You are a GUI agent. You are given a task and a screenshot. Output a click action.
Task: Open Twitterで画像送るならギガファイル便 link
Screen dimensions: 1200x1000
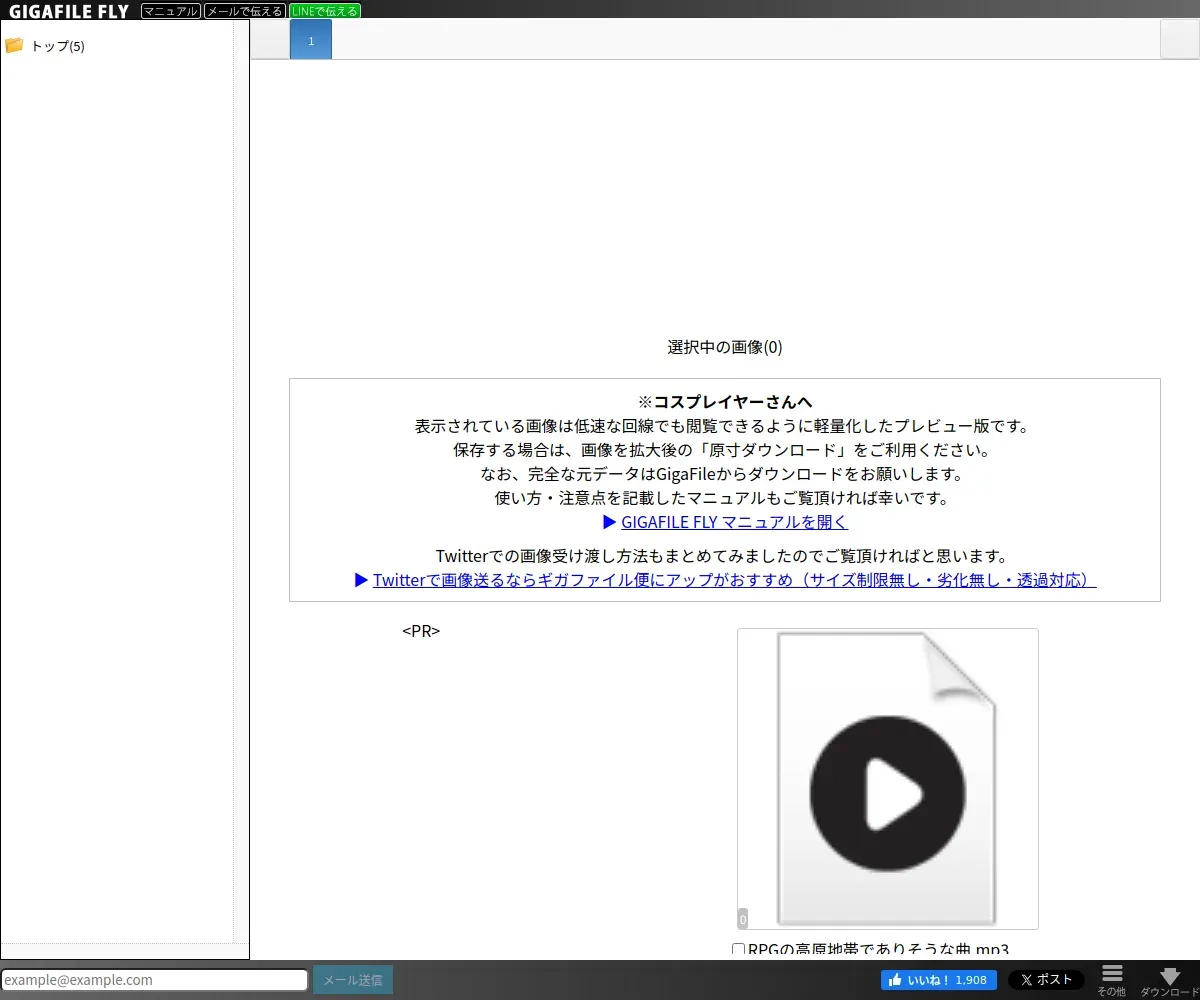(735, 580)
